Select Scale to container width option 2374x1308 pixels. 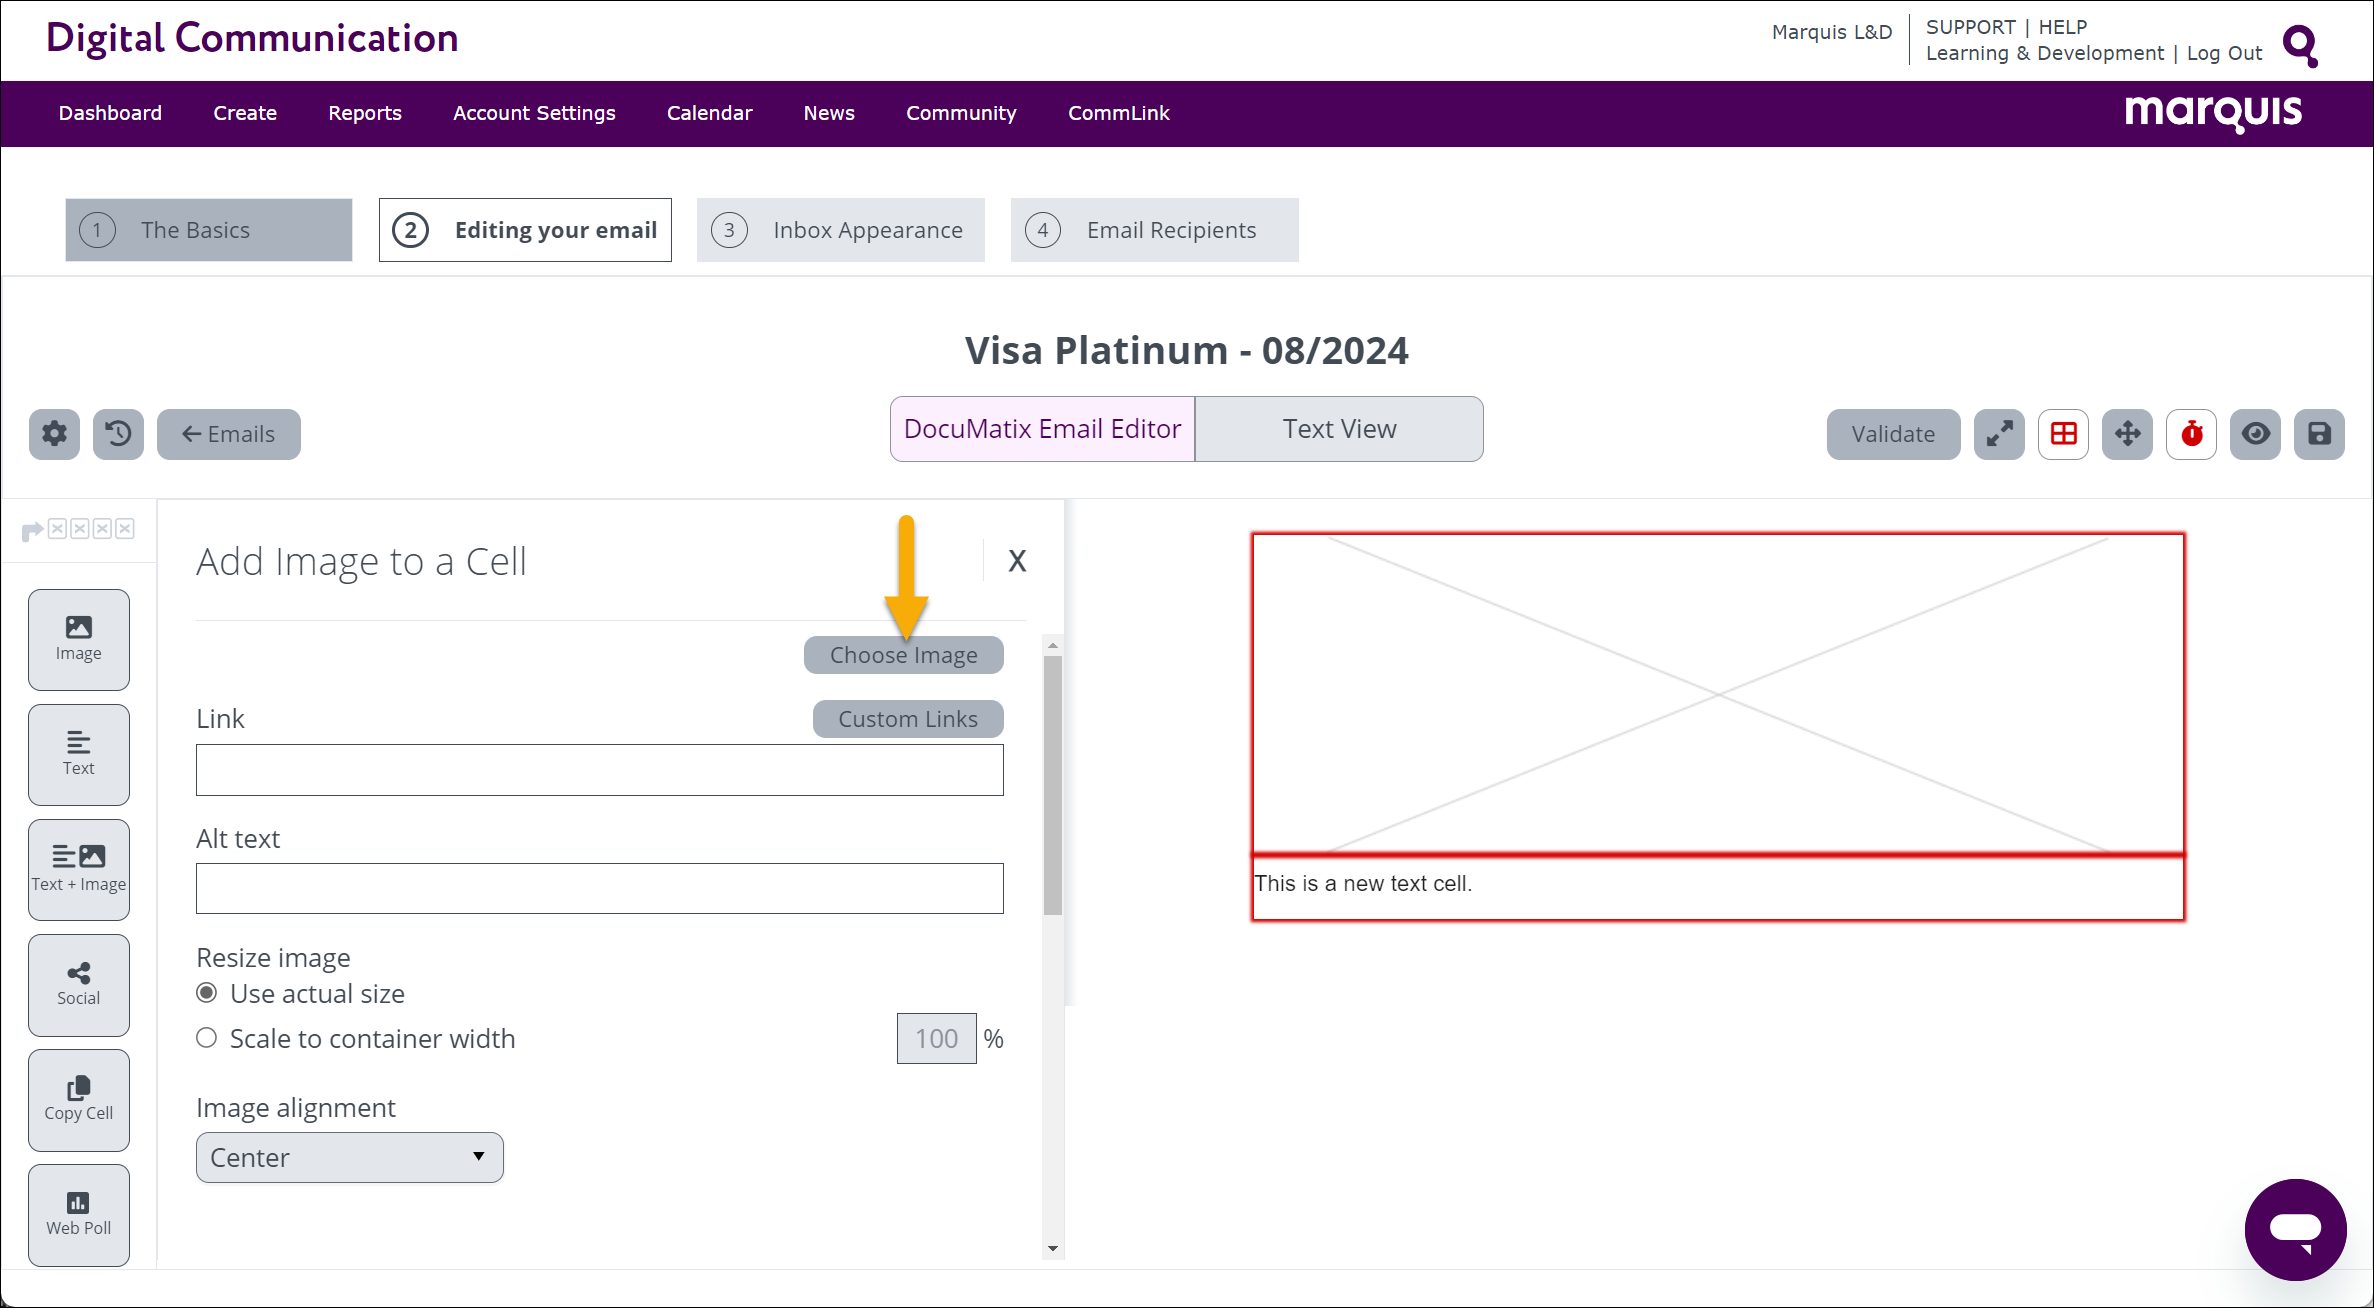[x=207, y=1038]
